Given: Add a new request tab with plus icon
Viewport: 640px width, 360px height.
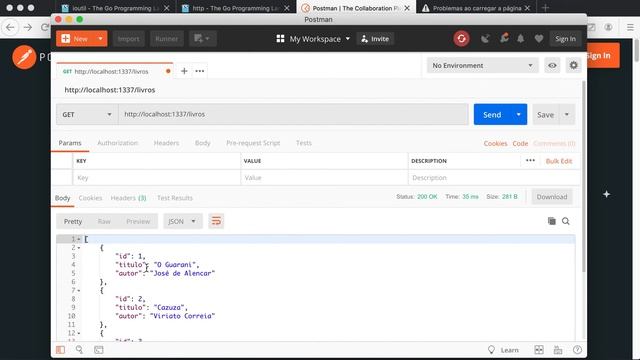Looking at the screenshot, I should (184, 71).
